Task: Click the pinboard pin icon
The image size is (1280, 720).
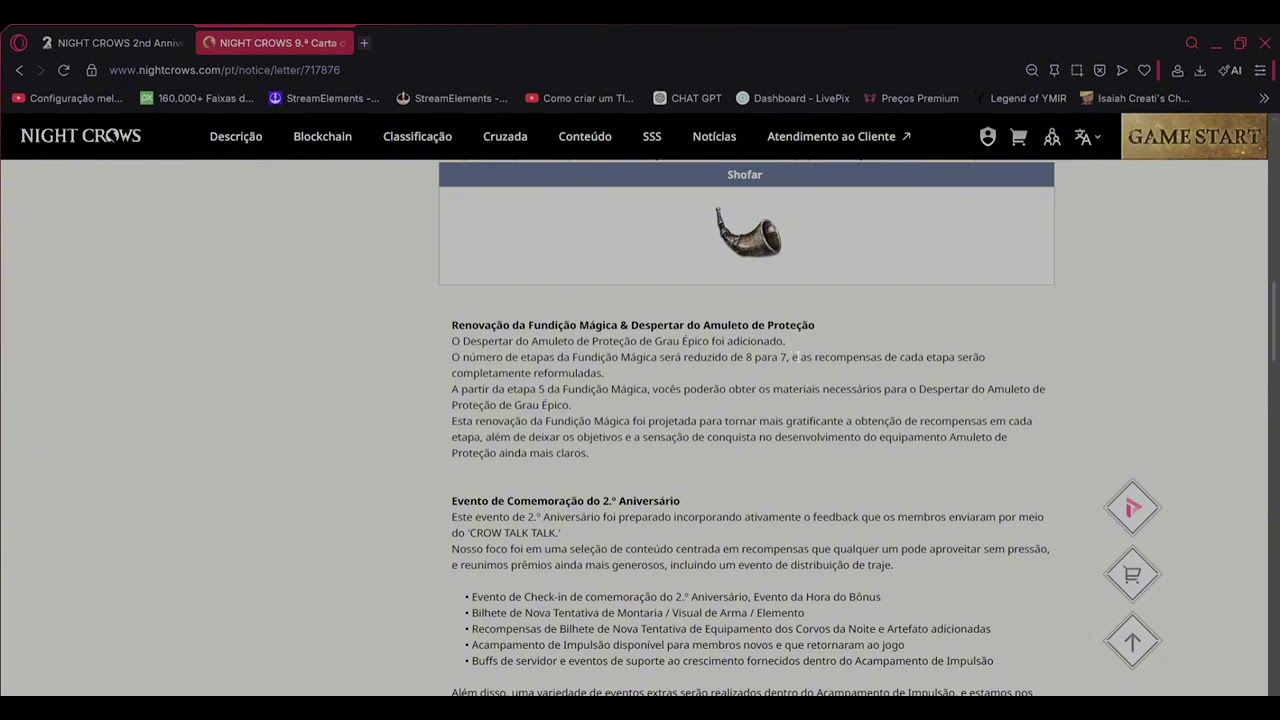Action: (x=1054, y=70)
